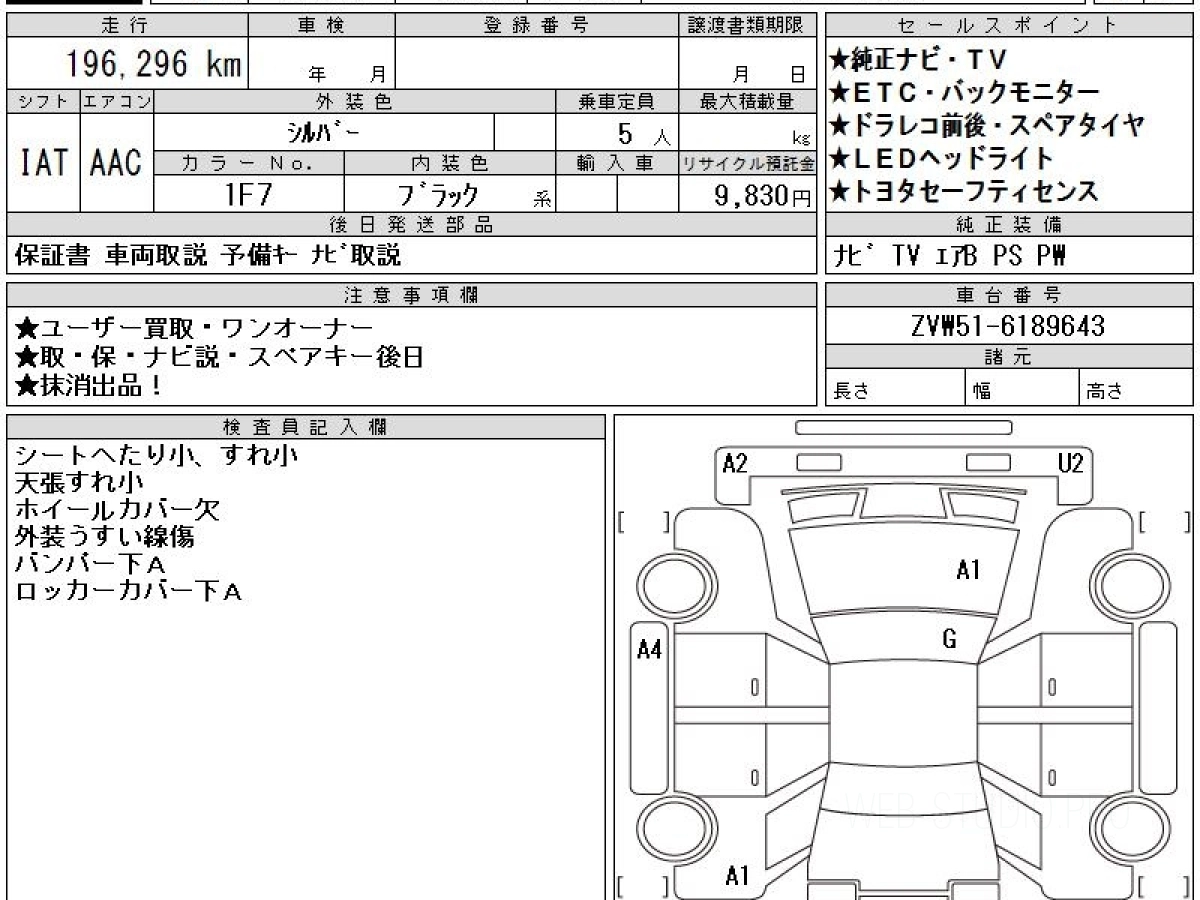The width and height of the screenshot is (1200, 900).
Task: Click the shift type IAT
Action: click(43, 163)
